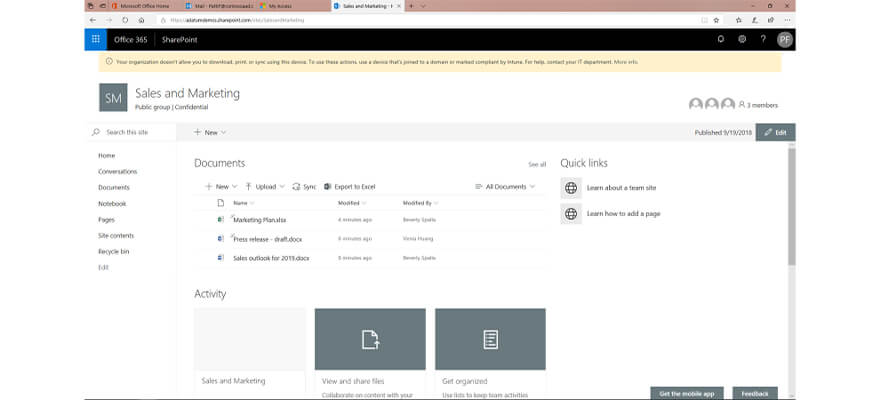
Task: Click the 3 members link
Action: (x=758, y=105)
